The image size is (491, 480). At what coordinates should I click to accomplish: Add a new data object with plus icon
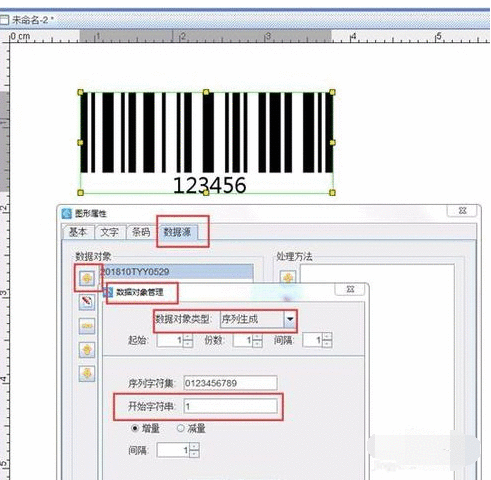coord(87,278)
